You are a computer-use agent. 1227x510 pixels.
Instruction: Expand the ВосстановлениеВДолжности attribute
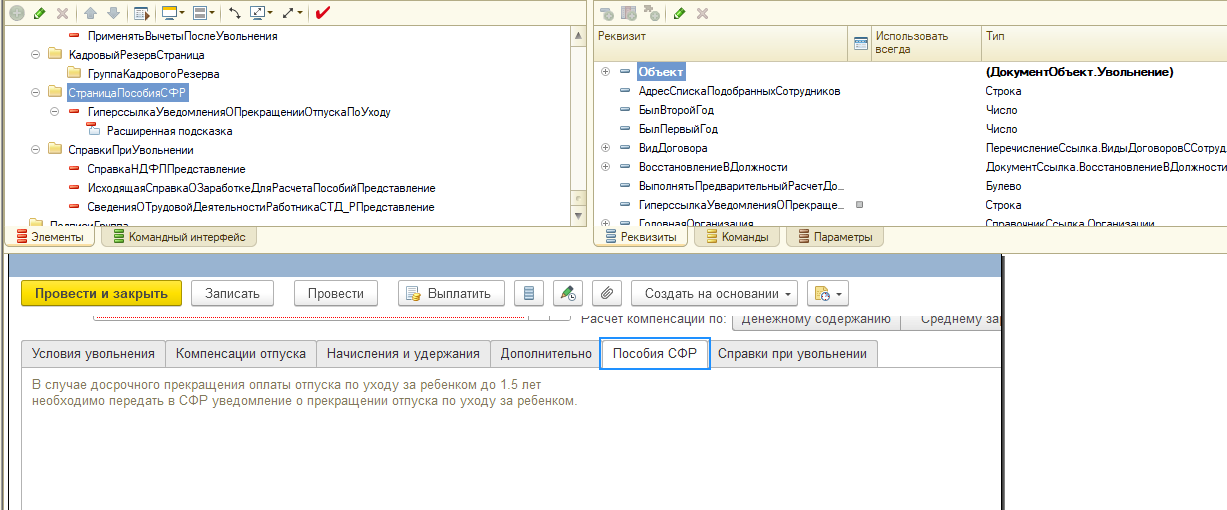[606, 167]
